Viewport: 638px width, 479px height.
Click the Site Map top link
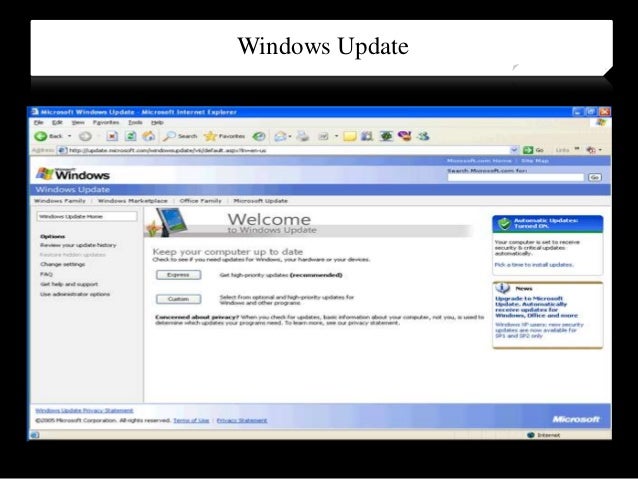pos(535,161)
